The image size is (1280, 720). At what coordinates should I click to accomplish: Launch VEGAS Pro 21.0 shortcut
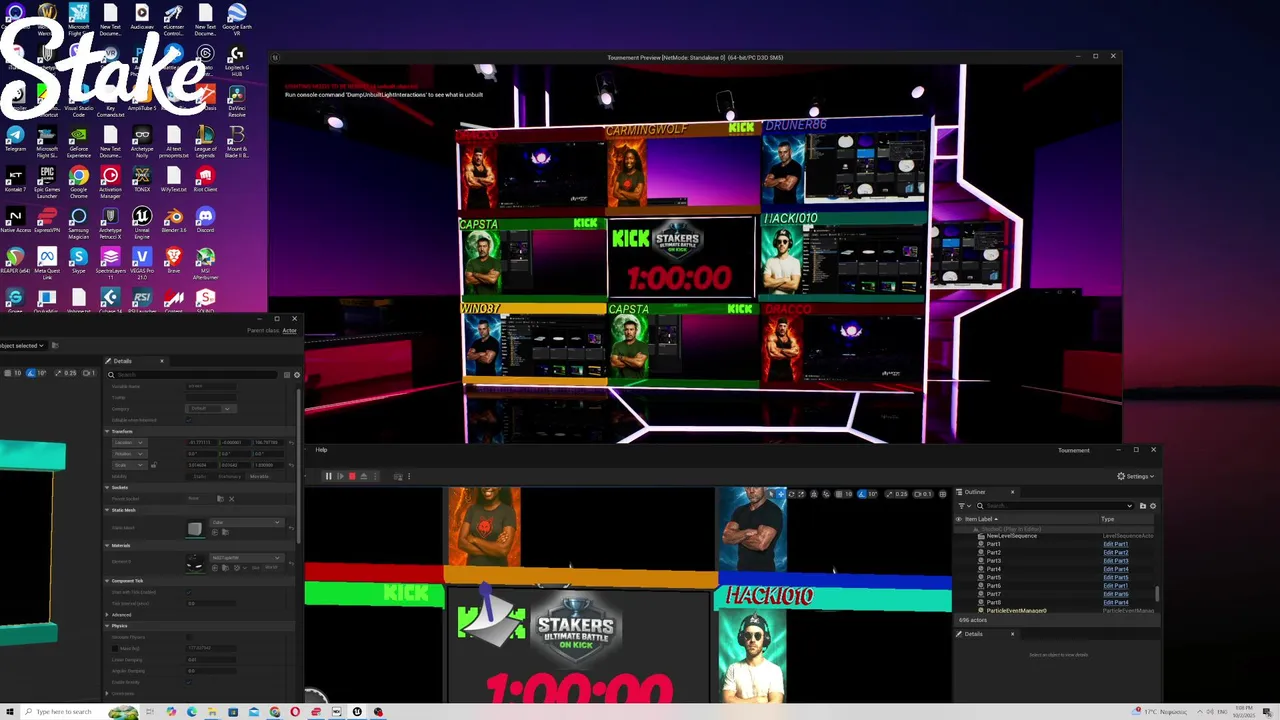point(142,264)
